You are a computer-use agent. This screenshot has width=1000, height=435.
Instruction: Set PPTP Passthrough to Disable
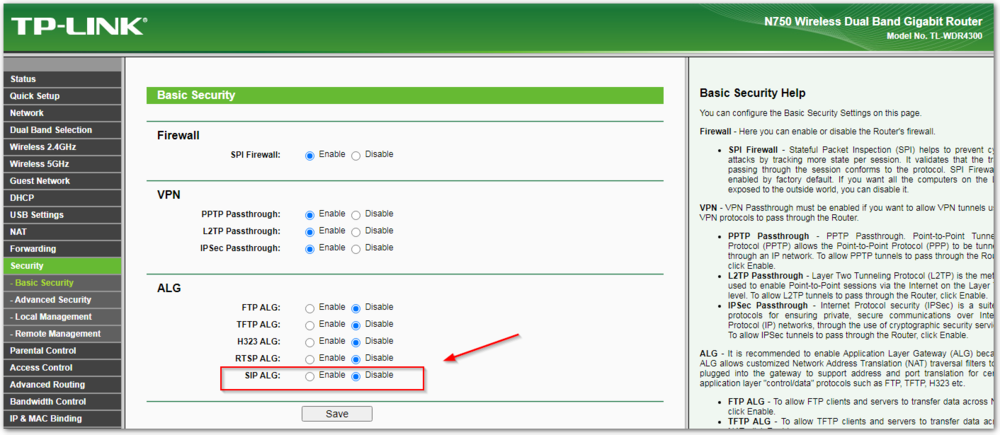tap(356, 214)
